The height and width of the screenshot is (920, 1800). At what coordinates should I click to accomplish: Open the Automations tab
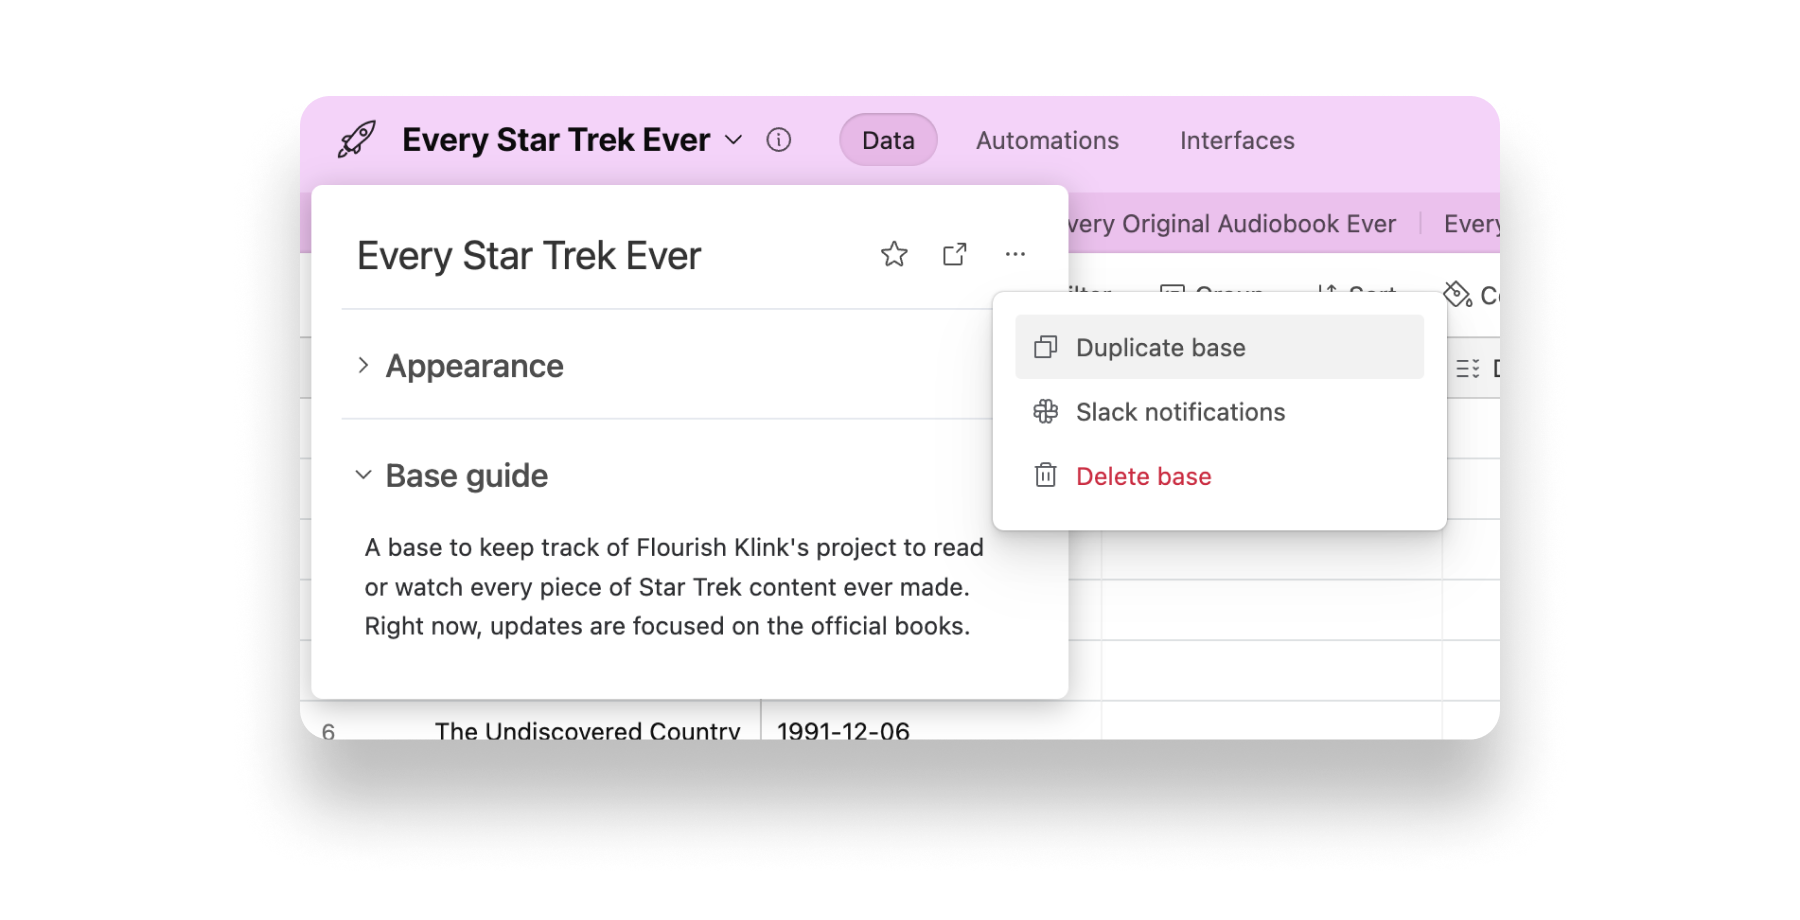[x=1047, y=140]
